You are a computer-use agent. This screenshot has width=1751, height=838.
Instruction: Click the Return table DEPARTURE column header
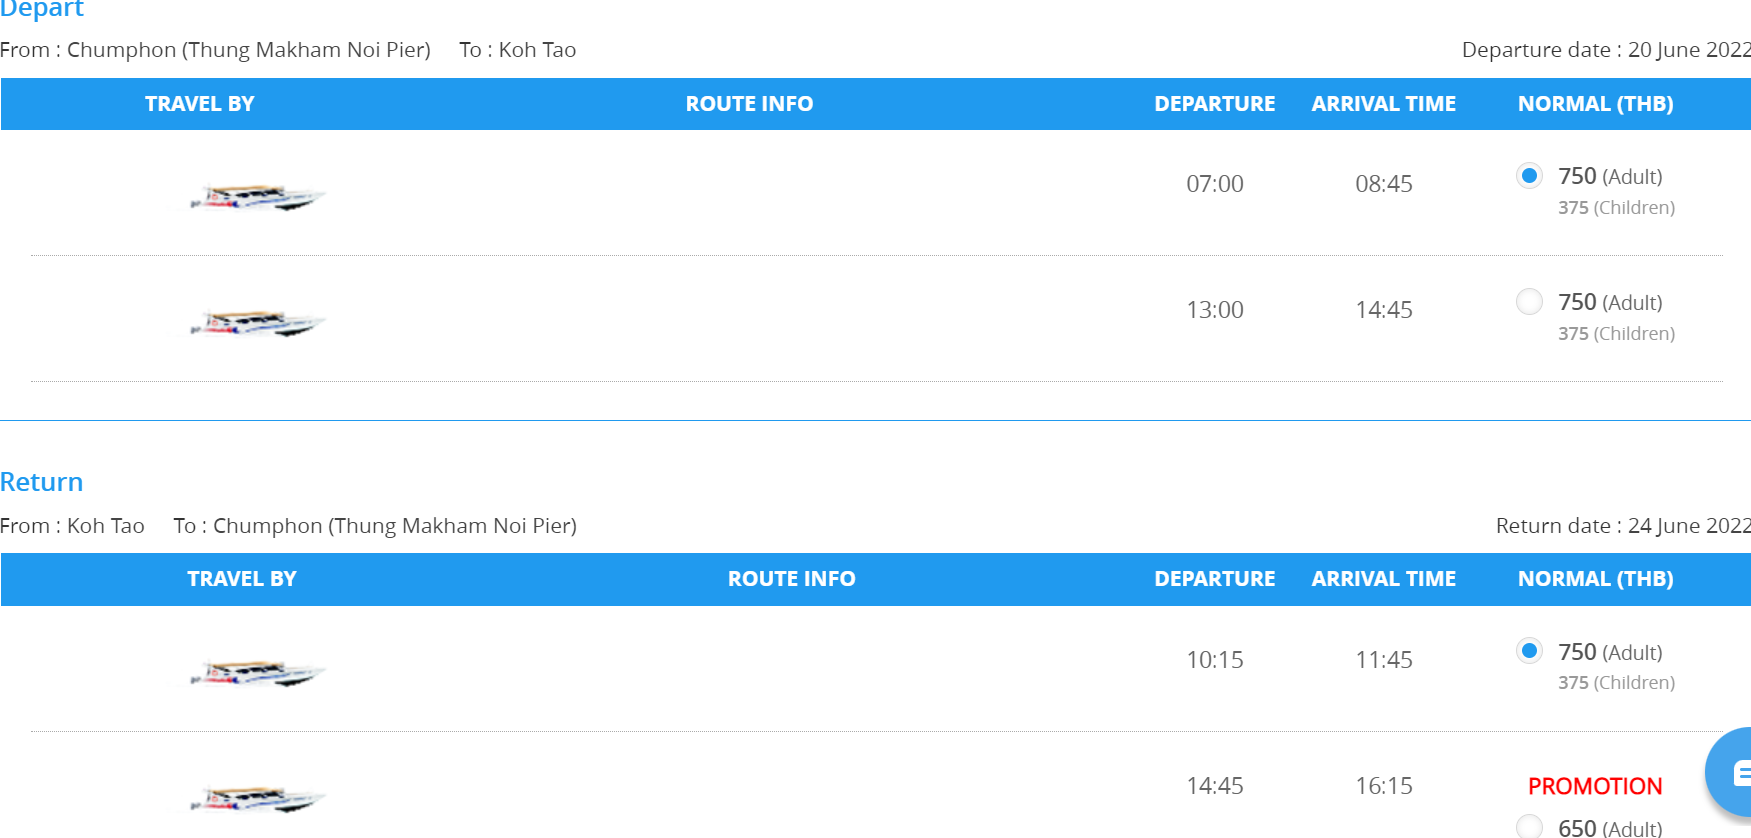[1214, 579]
